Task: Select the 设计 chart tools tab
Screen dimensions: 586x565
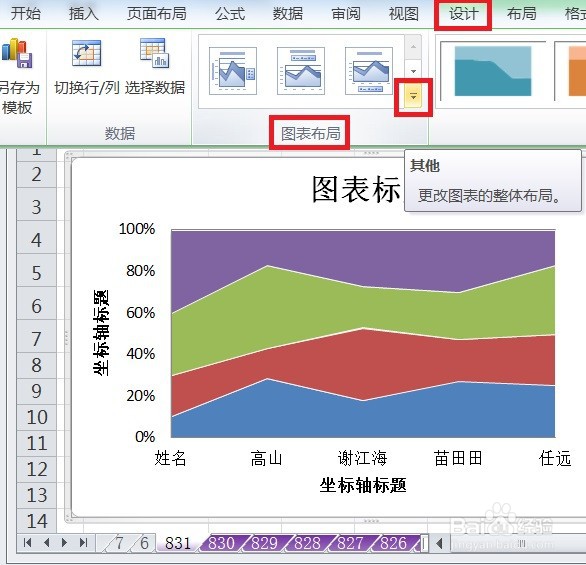Action: [463, 14]
